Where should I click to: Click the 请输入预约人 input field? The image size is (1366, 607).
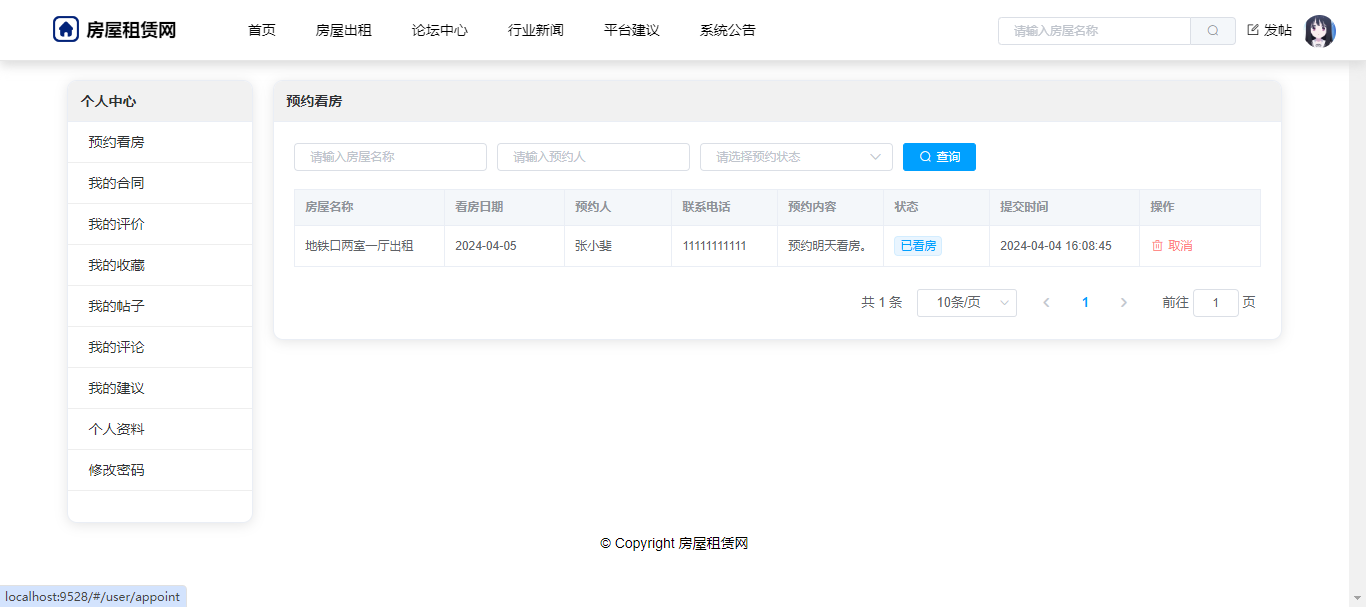[x=593, y=157]
